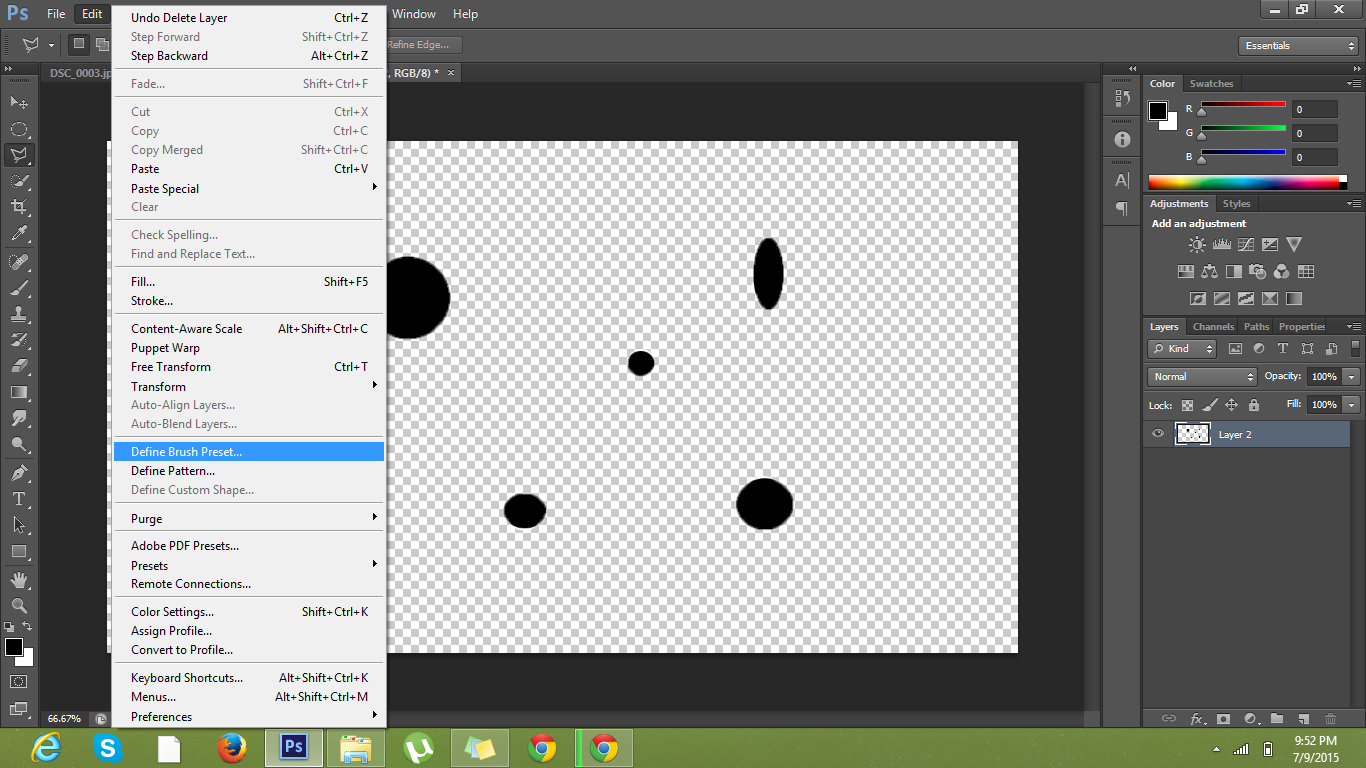Select the Quick Selection tool
The image size is (1366, 768).
(x=19, y=181)
